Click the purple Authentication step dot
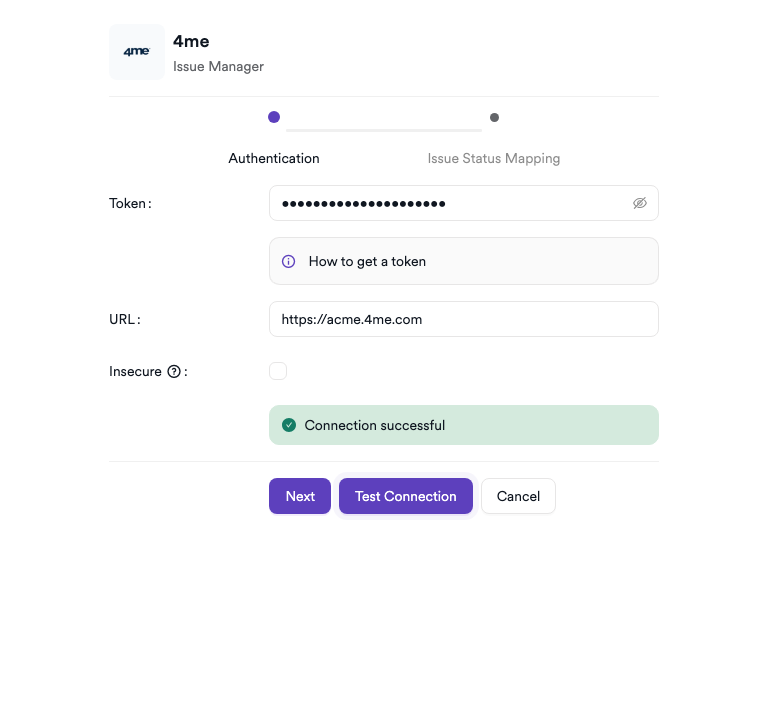The width and height of the screenshot is (768, 720). 274,117
